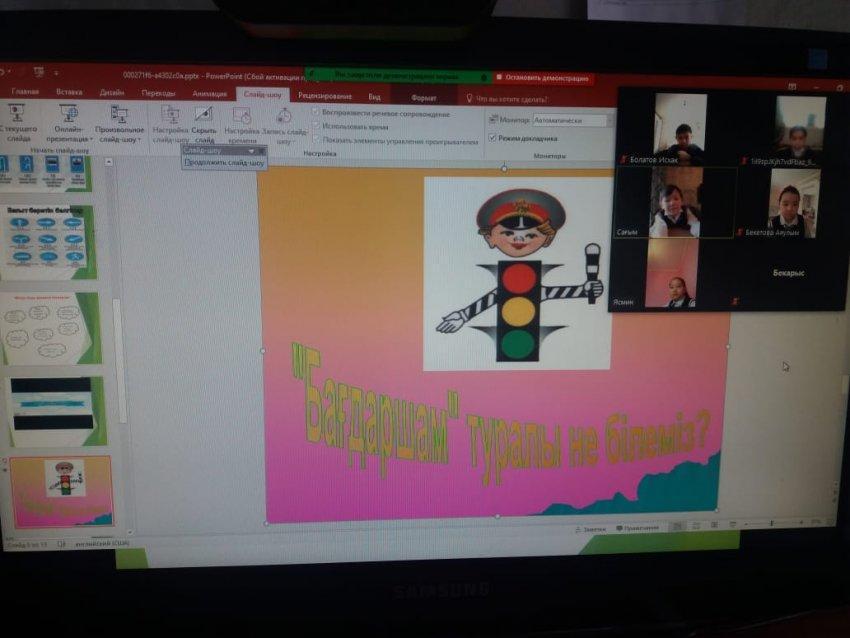850x638 pixels.
Task: Select Бекарыс participant tile
Action: click(x=788, y=273)
